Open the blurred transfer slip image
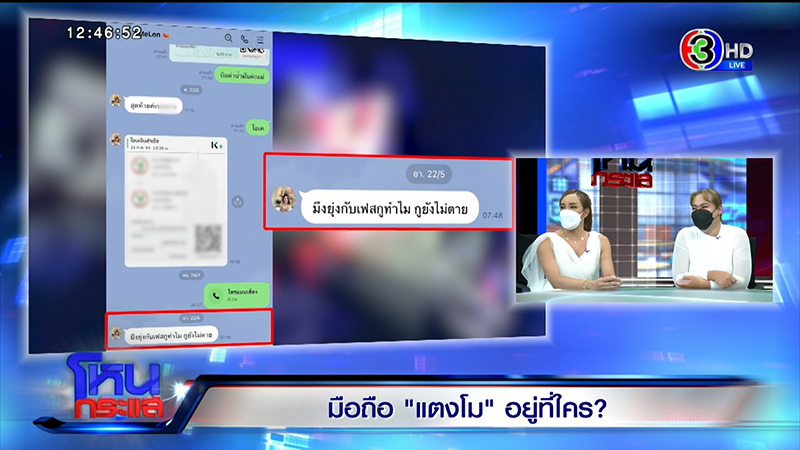The height and width of the screenshot is (450, 800). pos(176,201)
